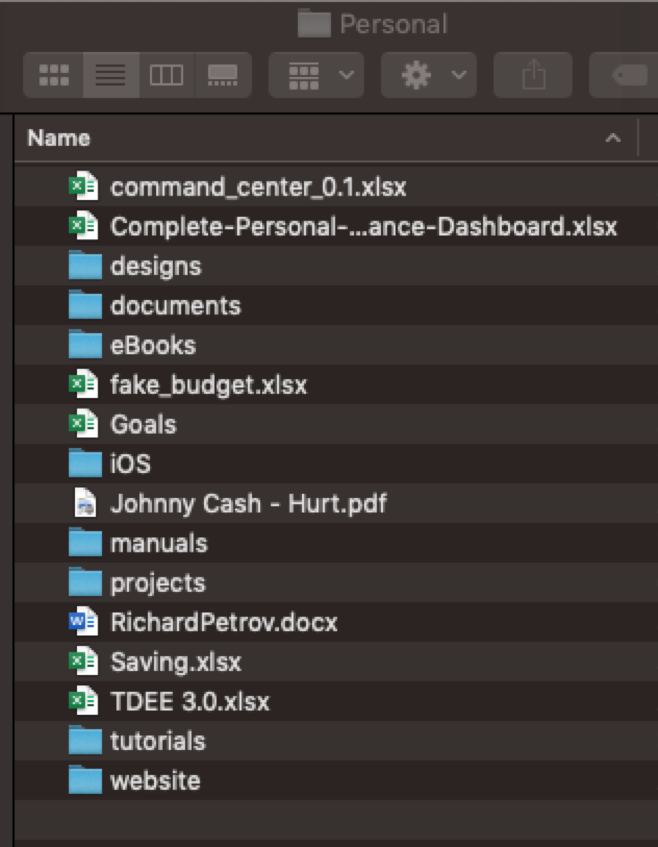Switch to column view in toolbar
The height and width of the screenshot is (847, 658).
tap(166, 75)
